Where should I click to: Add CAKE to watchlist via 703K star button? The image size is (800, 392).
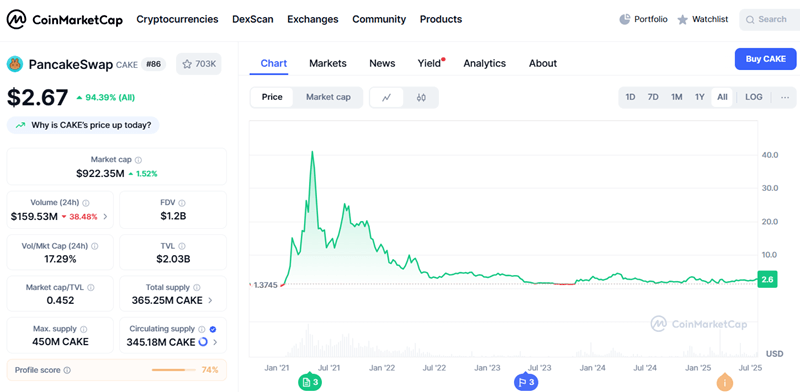coord(198,64)
